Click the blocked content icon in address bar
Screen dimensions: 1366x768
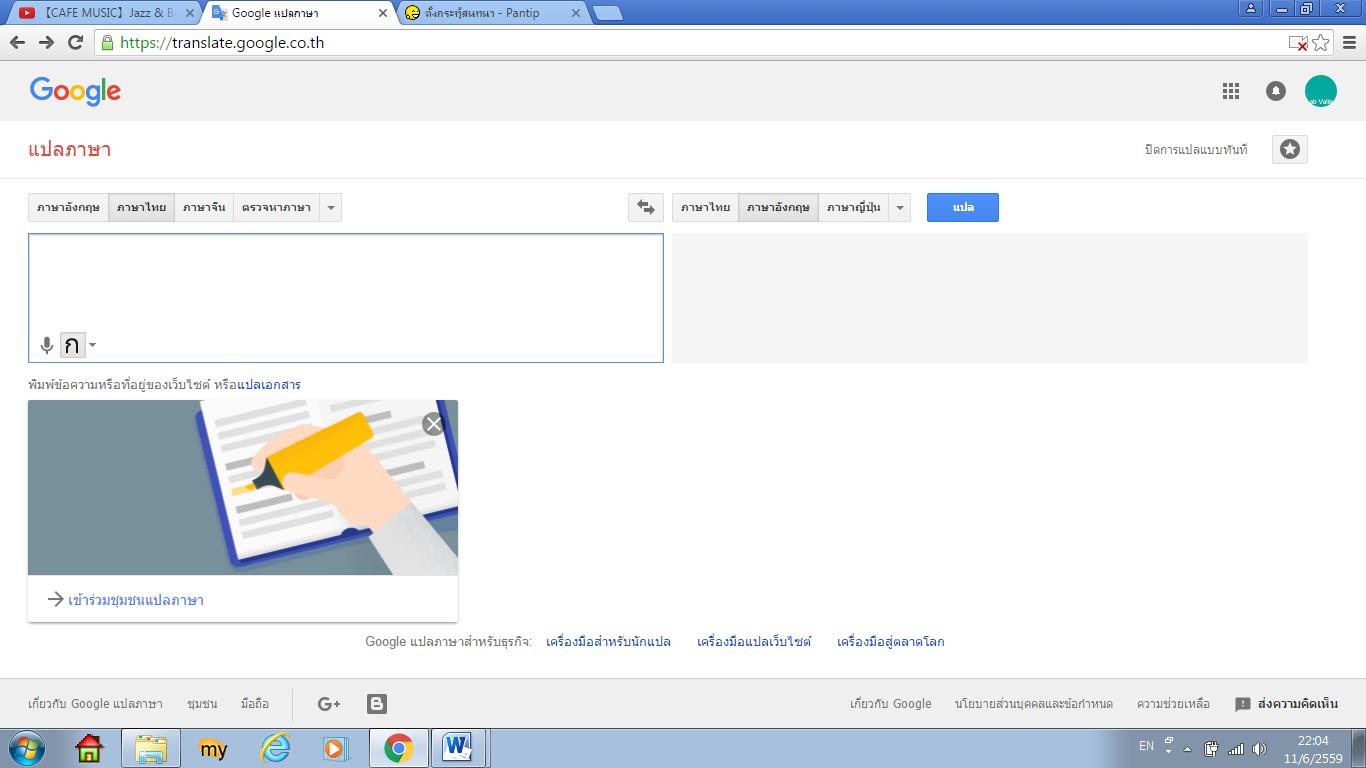pos(1298,43)
